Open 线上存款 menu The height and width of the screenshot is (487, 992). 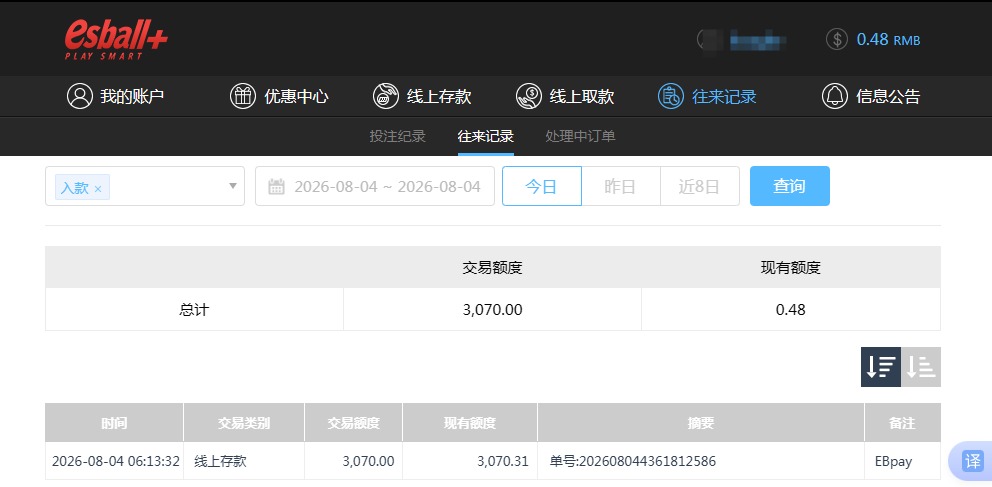tap(422, 96)
